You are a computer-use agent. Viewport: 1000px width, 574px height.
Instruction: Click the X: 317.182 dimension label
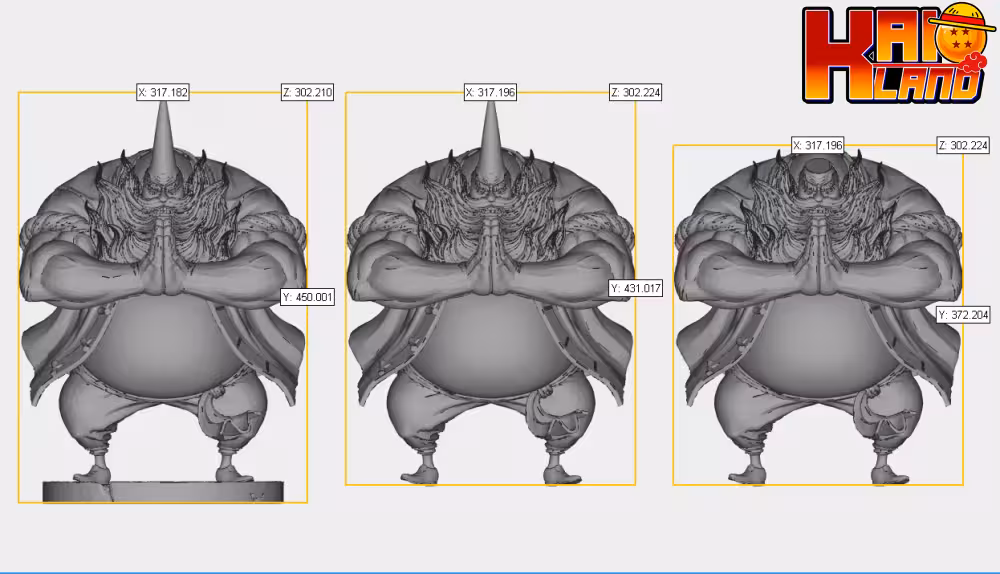[x=163, y=92]
